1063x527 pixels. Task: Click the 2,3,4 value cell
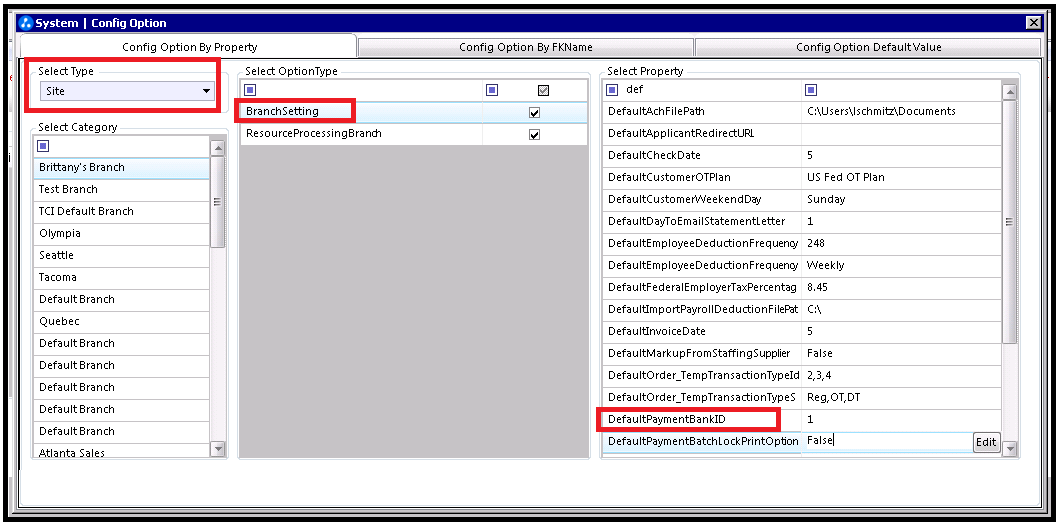pyautogui.click(x=902, y=375)
